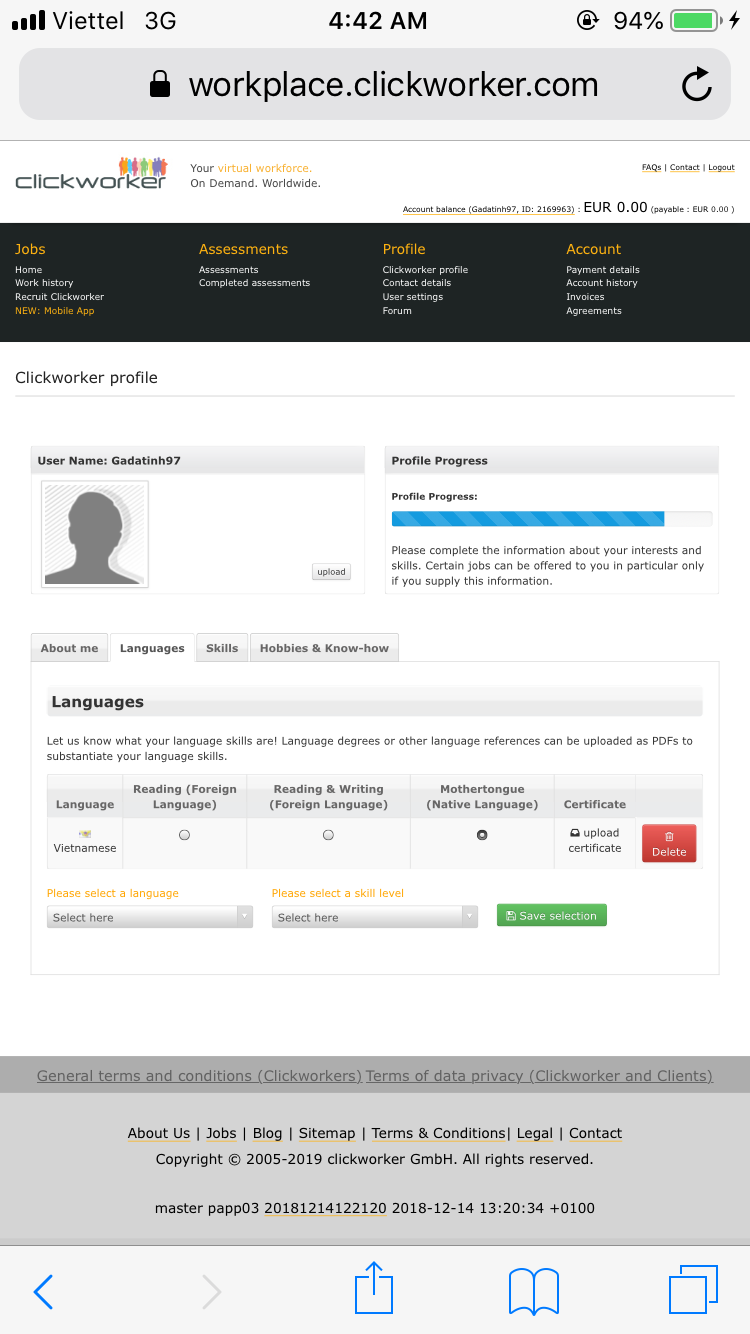This screenshot has height=1334, width=750.
Task: Click 'User Name: Gadatinh97' text
Action: tap(109, 461)
